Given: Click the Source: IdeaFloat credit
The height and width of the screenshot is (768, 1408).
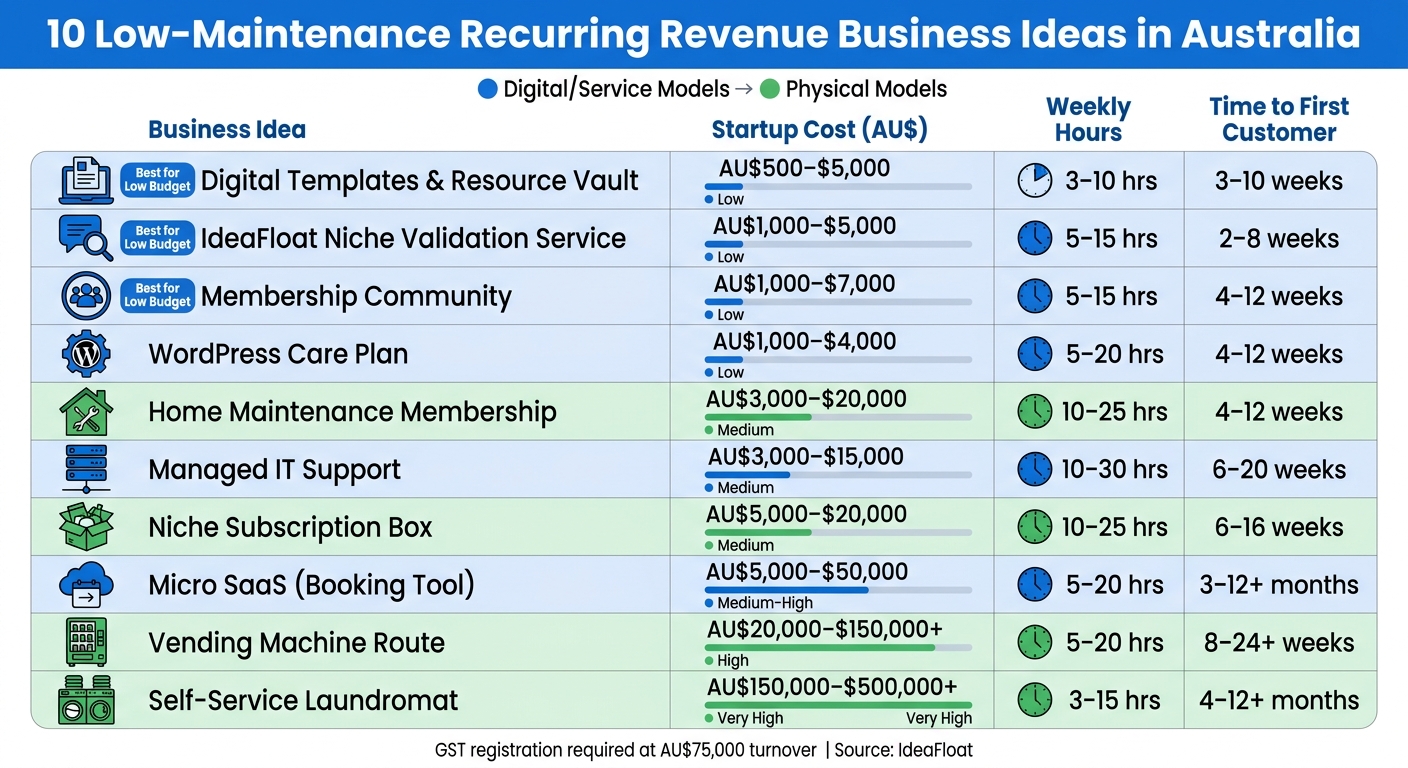Looking at the screenshot, I should coord(905,749).
